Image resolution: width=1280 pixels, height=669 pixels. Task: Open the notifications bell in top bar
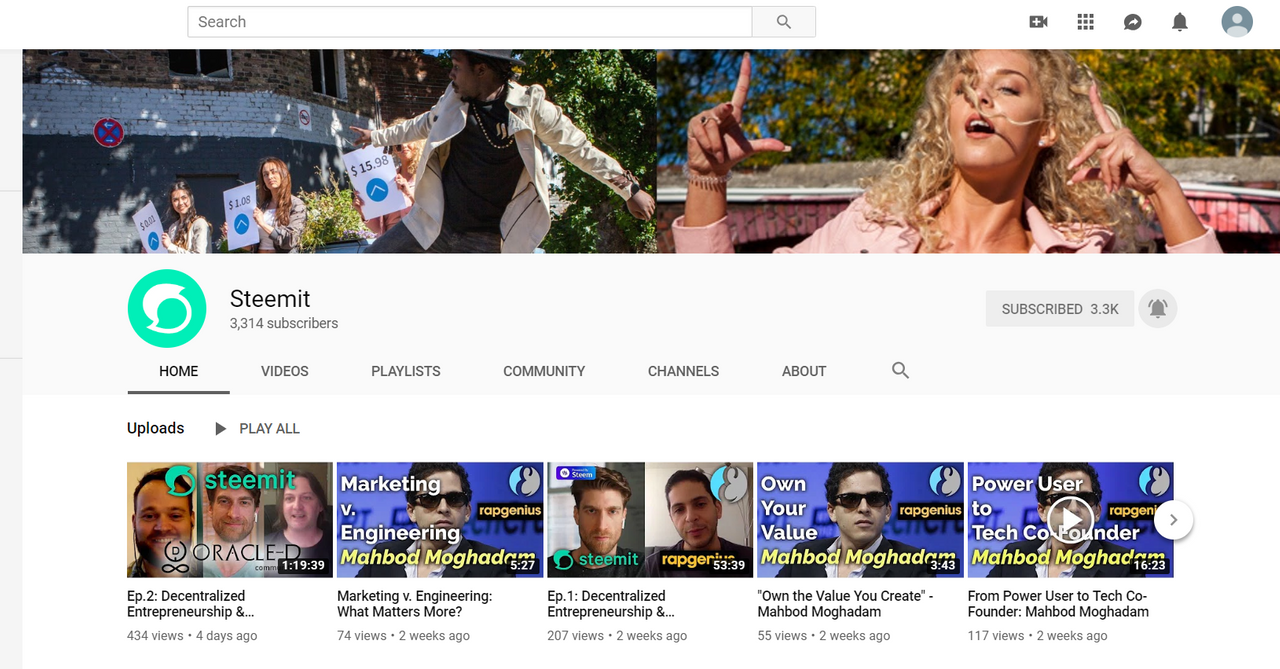pyautogui.click(x=1180, y=22)
